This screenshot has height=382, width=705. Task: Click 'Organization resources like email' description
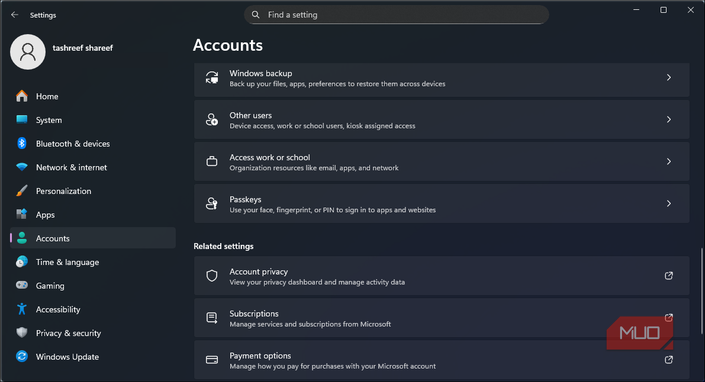click(314, 168)
